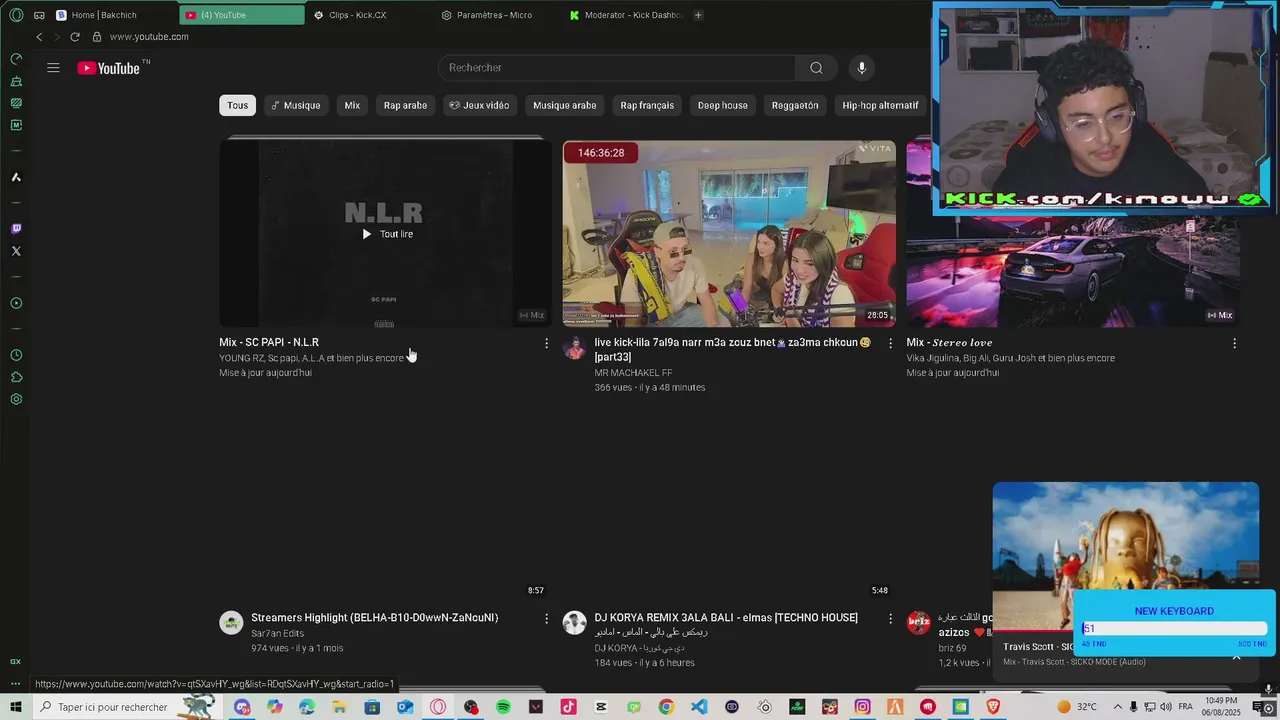Click the Windows Start button

point(16,707)
